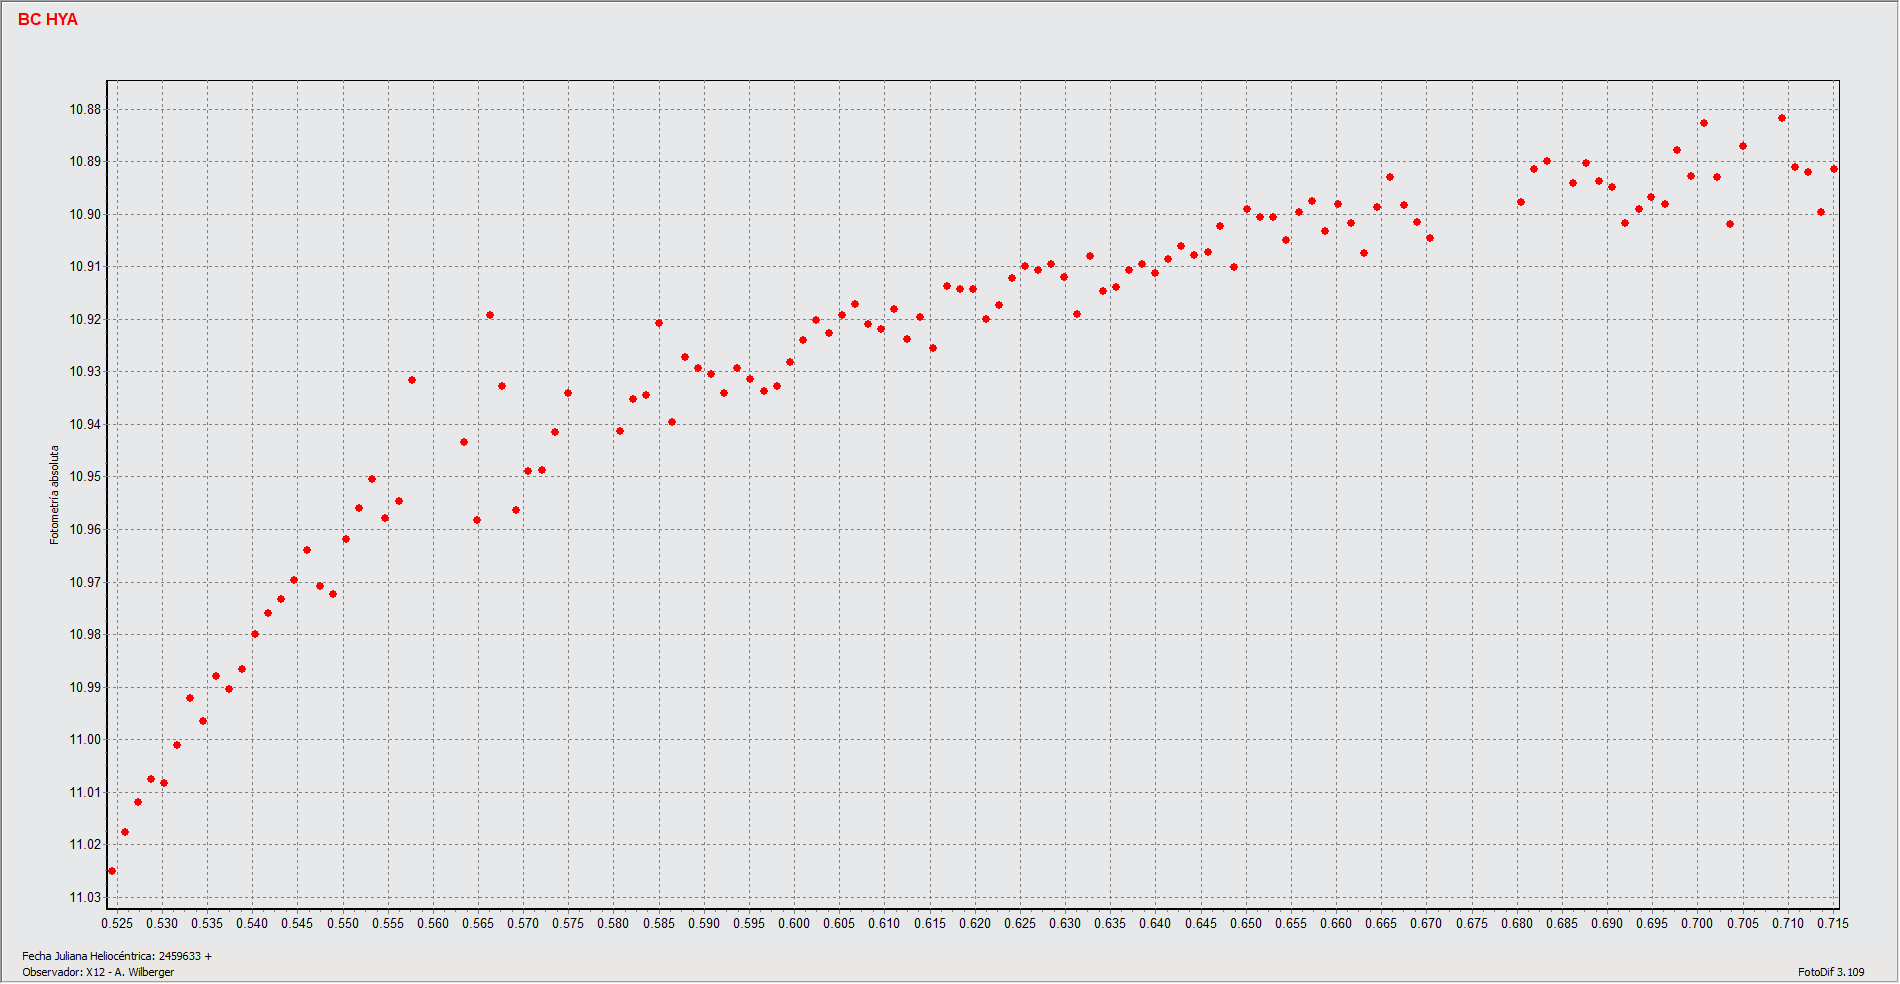Image resolution: width=1900 pixels, height=984 pixels.
Task: Click the 11.00 y-axis tick label
Action: click(85, 740)
